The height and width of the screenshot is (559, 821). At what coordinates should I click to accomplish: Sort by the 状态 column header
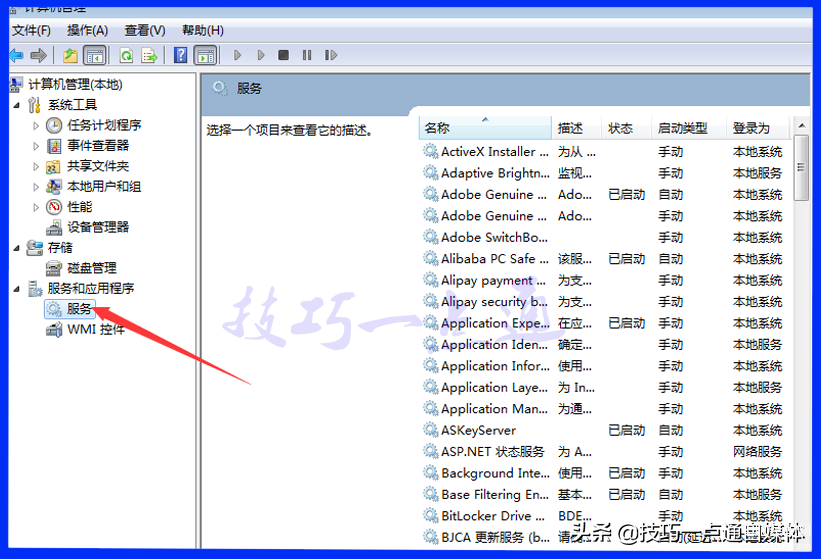click(627, 128)
